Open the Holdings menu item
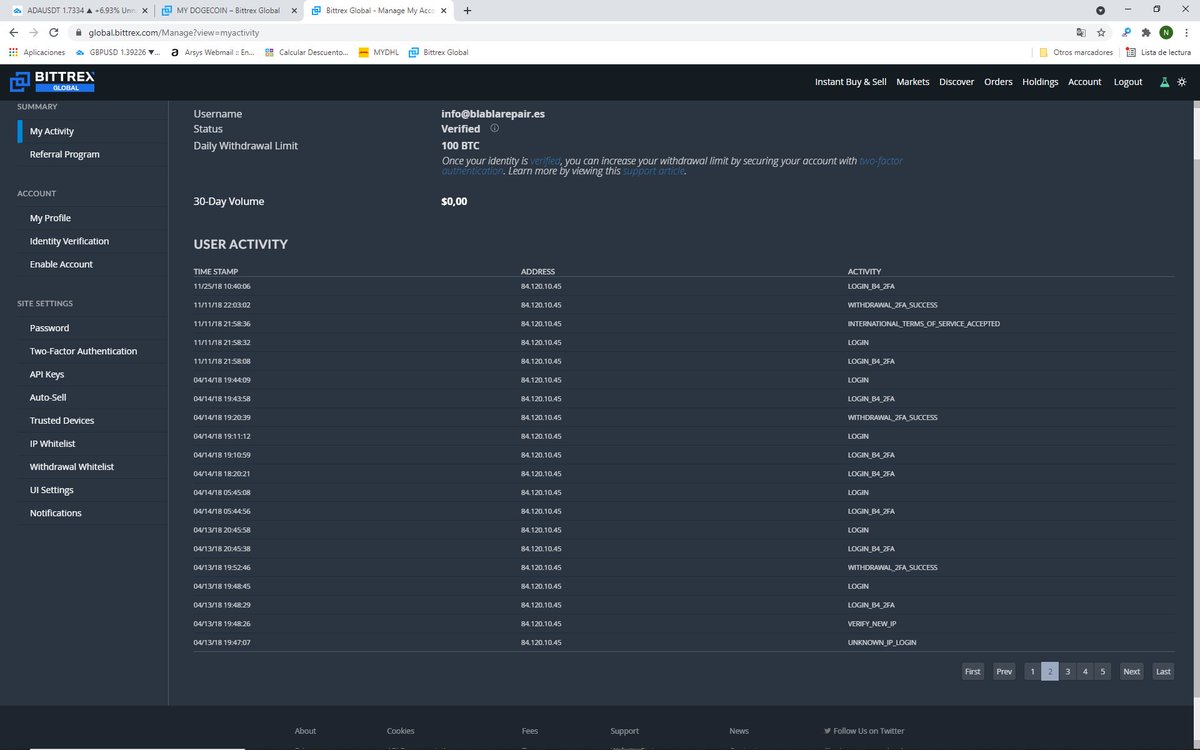The height and width of the screenshot is (750, 1200). pos(1040,82)
